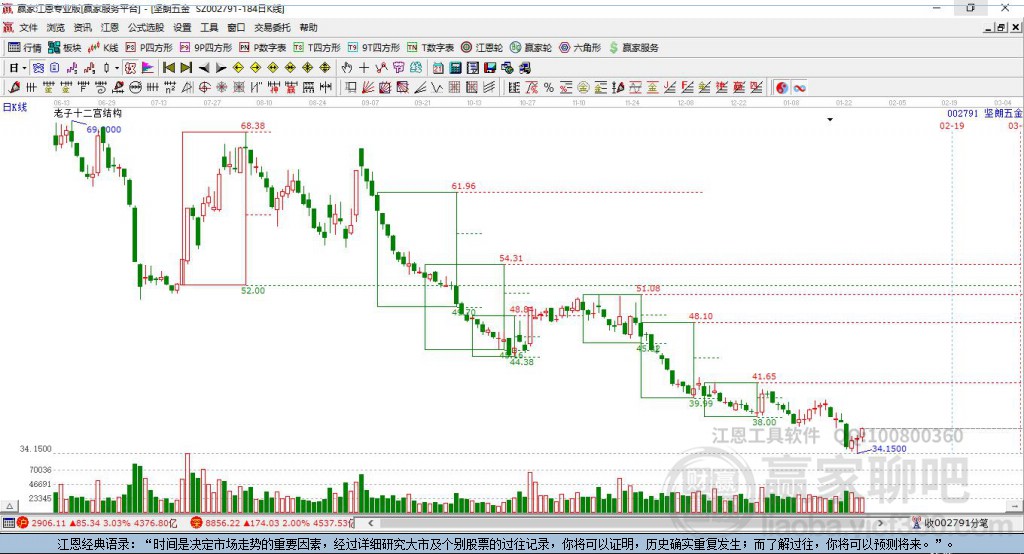Click the 板块 toolbar button
The image size is (1024, 554).
[64, 48]
